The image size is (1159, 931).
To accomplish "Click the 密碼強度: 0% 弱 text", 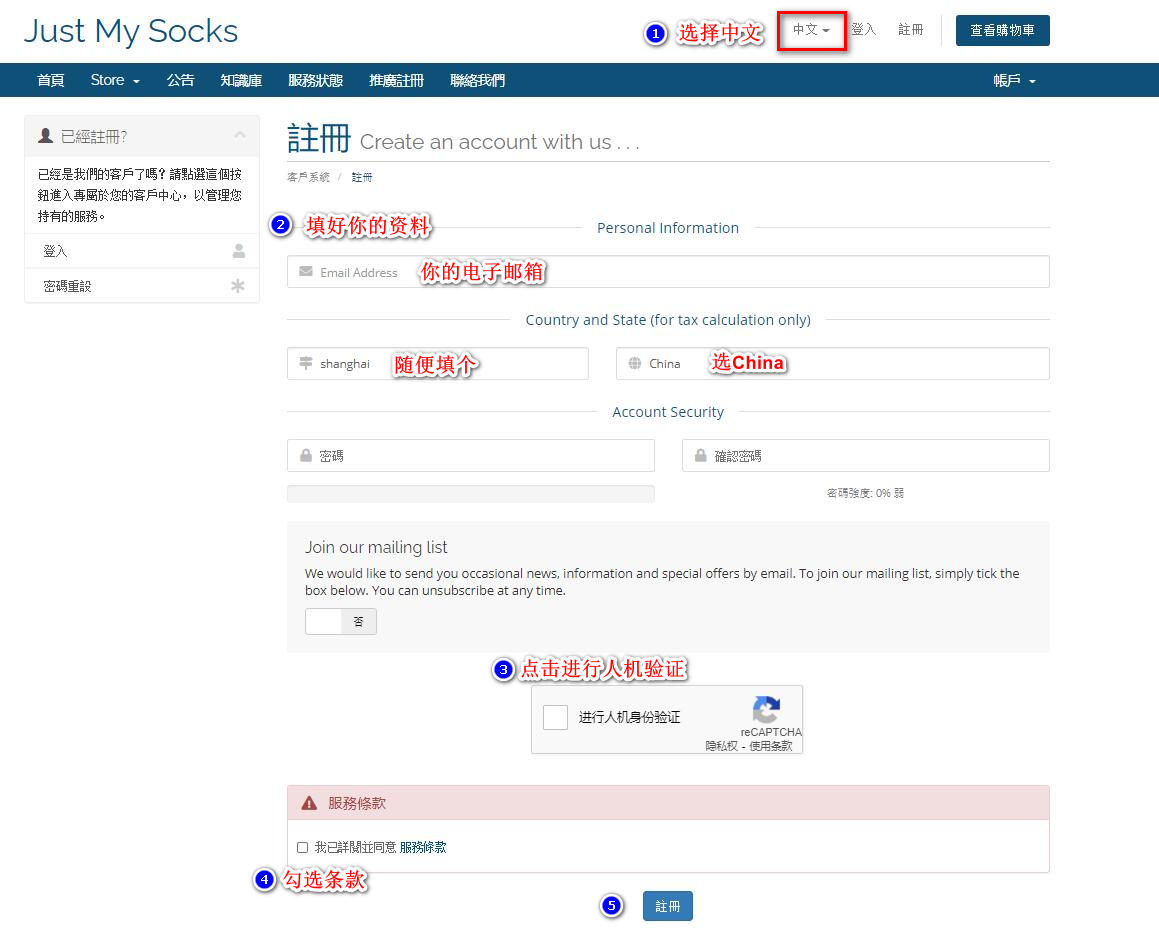I will pyautogui.click(x=865, y=493).
